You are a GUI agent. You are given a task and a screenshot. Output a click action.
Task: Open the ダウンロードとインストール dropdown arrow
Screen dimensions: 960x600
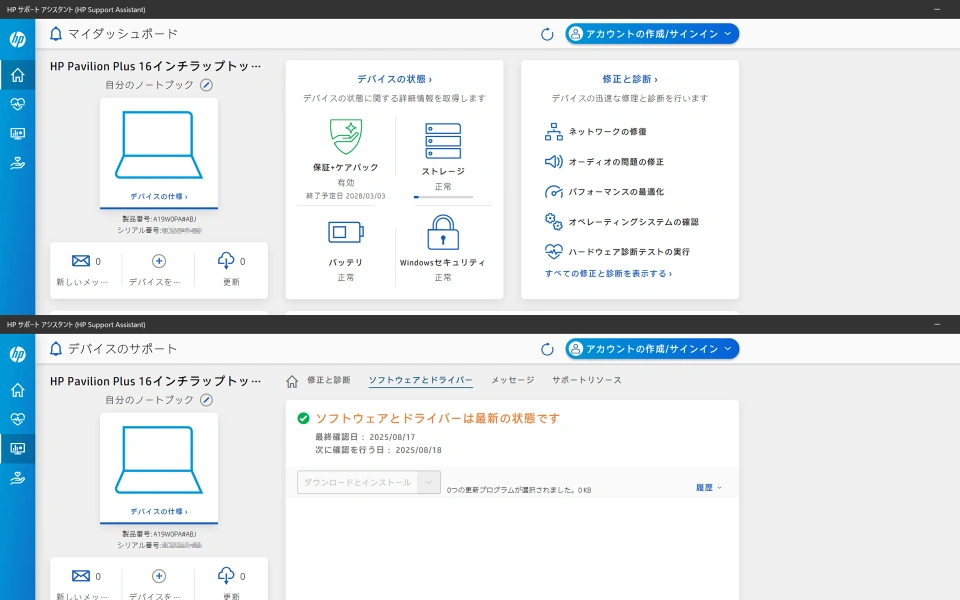pyautogui.click(x=429, y=482)
